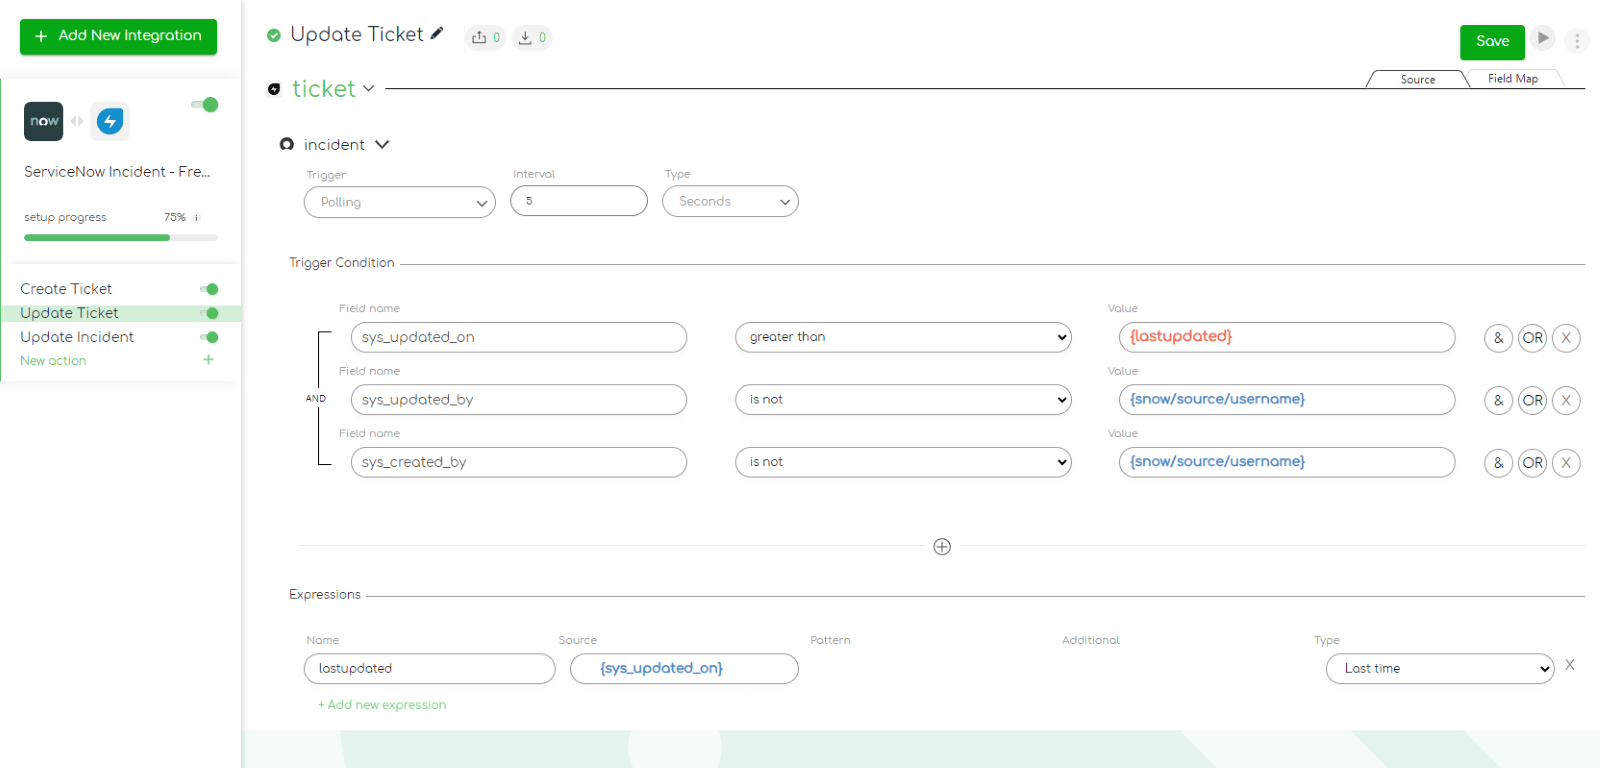The height and width of the screenshot is (768, 1600).
Task: Add AND condition on sys_created_by row
Action: (1498, 463)
